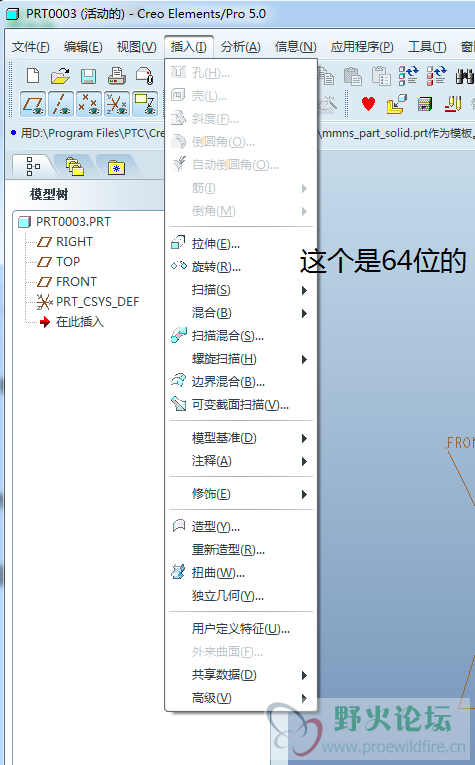Toggle datum axis display
This screenshot has height=765, width=475.
[x=61, y=103]
